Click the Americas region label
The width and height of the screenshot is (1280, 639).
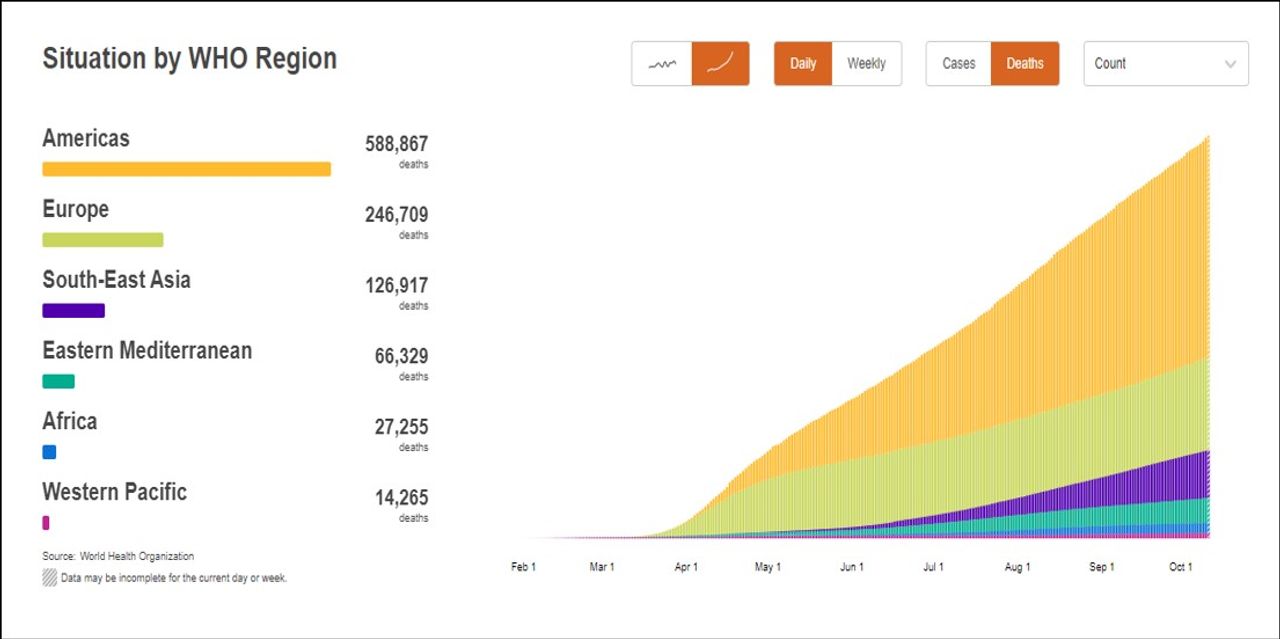[86, 139]
